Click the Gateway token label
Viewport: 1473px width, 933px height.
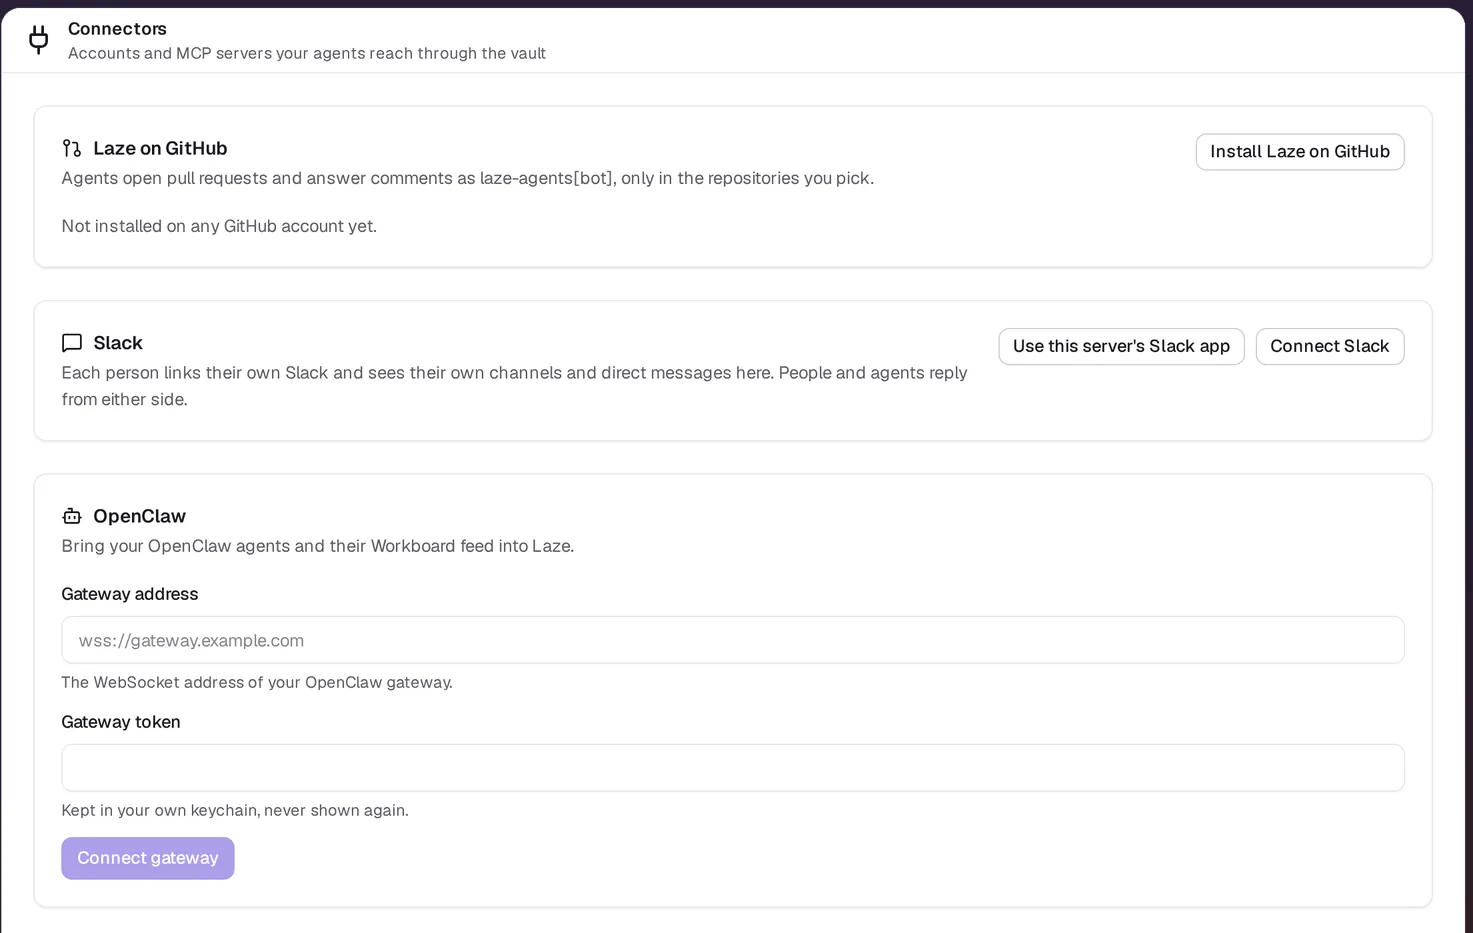tap(121, 722)
